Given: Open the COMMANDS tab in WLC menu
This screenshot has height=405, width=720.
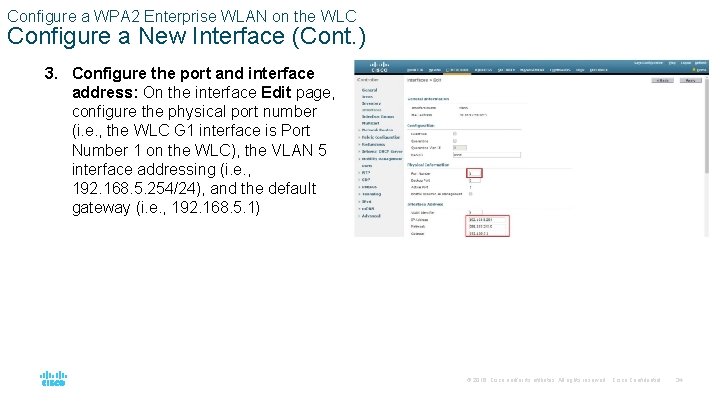Looking at the screenshot, I should (560, 70).
